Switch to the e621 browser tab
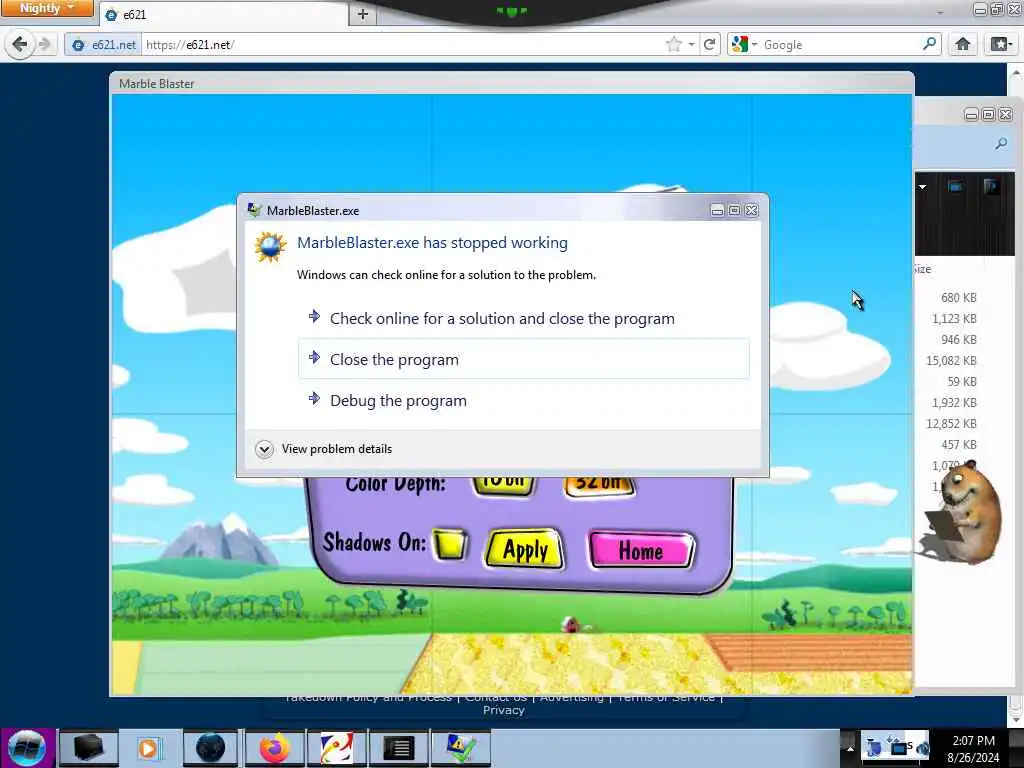Viewport: 1024px width, 768px height. pyautogui.click(x=224, y=14)
